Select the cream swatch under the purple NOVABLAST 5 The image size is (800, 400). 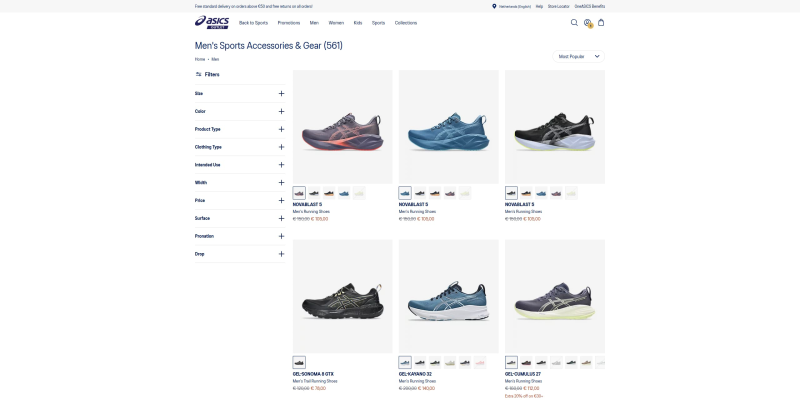tap(359, 193)
